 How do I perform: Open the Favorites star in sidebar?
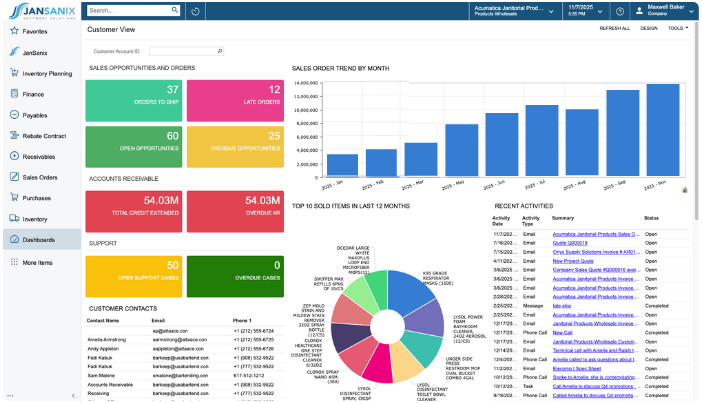13,30
